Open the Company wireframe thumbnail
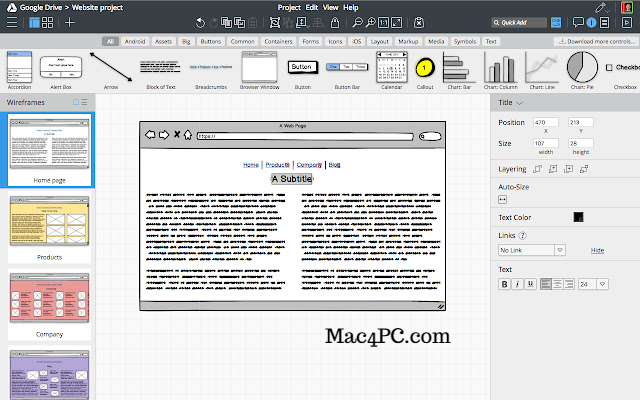The image size is (640, 400). (49, 304)
